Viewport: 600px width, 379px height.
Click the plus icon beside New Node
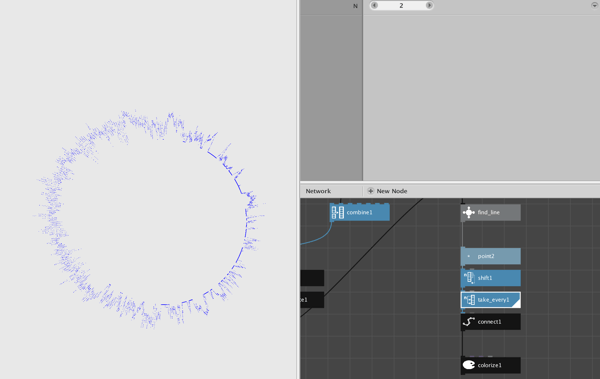click(370, 191)
